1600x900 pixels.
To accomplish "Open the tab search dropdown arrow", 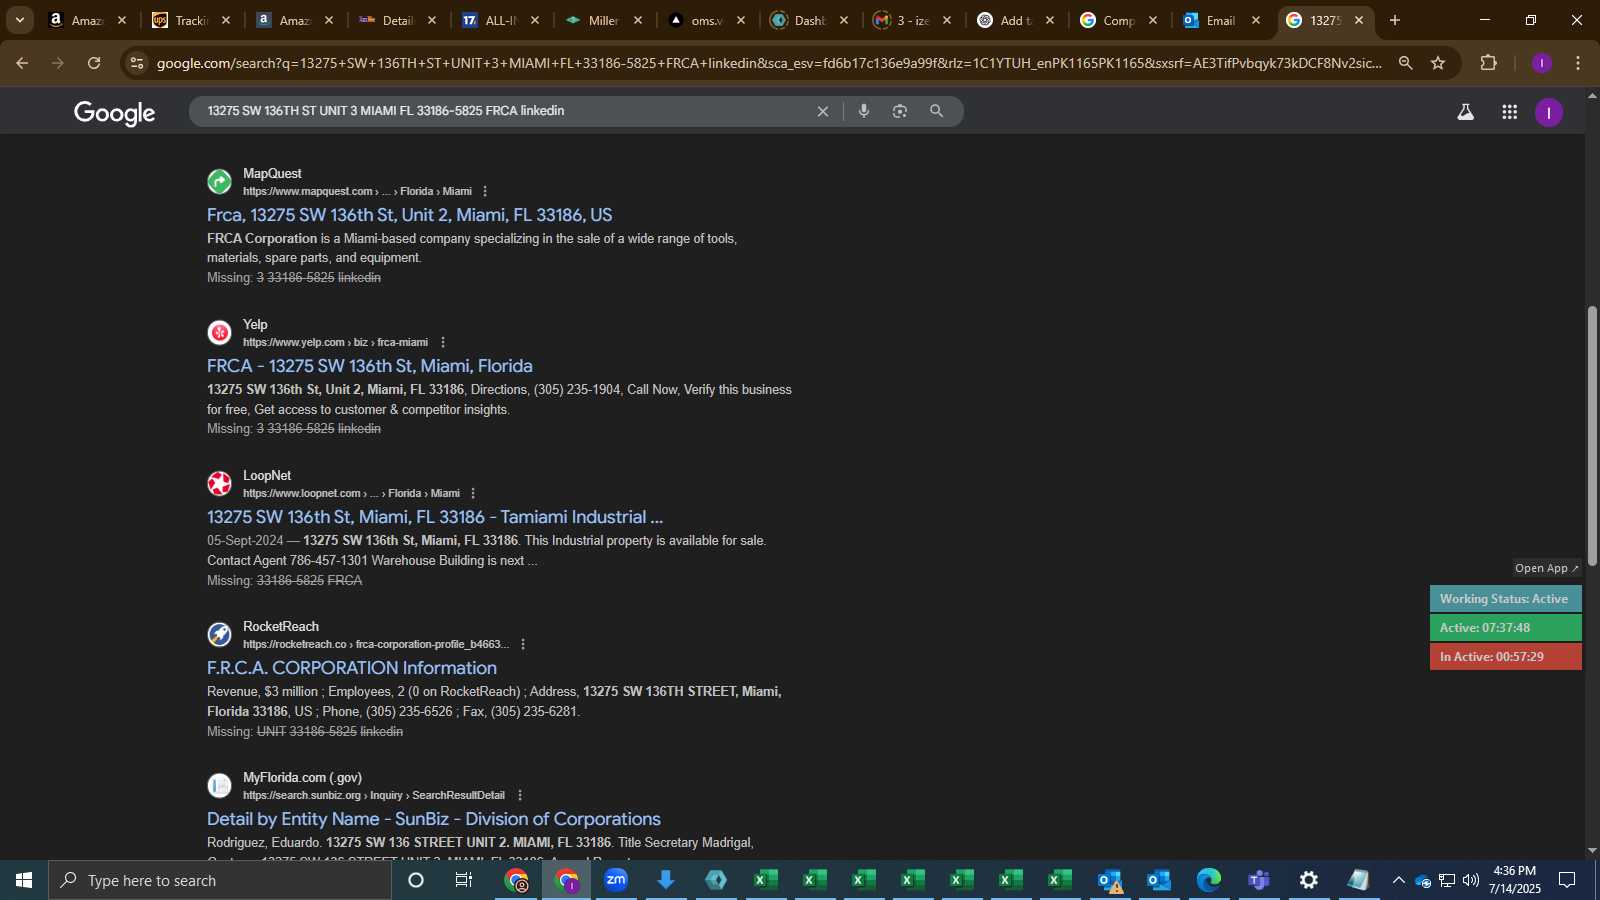I will click(19, 20).
